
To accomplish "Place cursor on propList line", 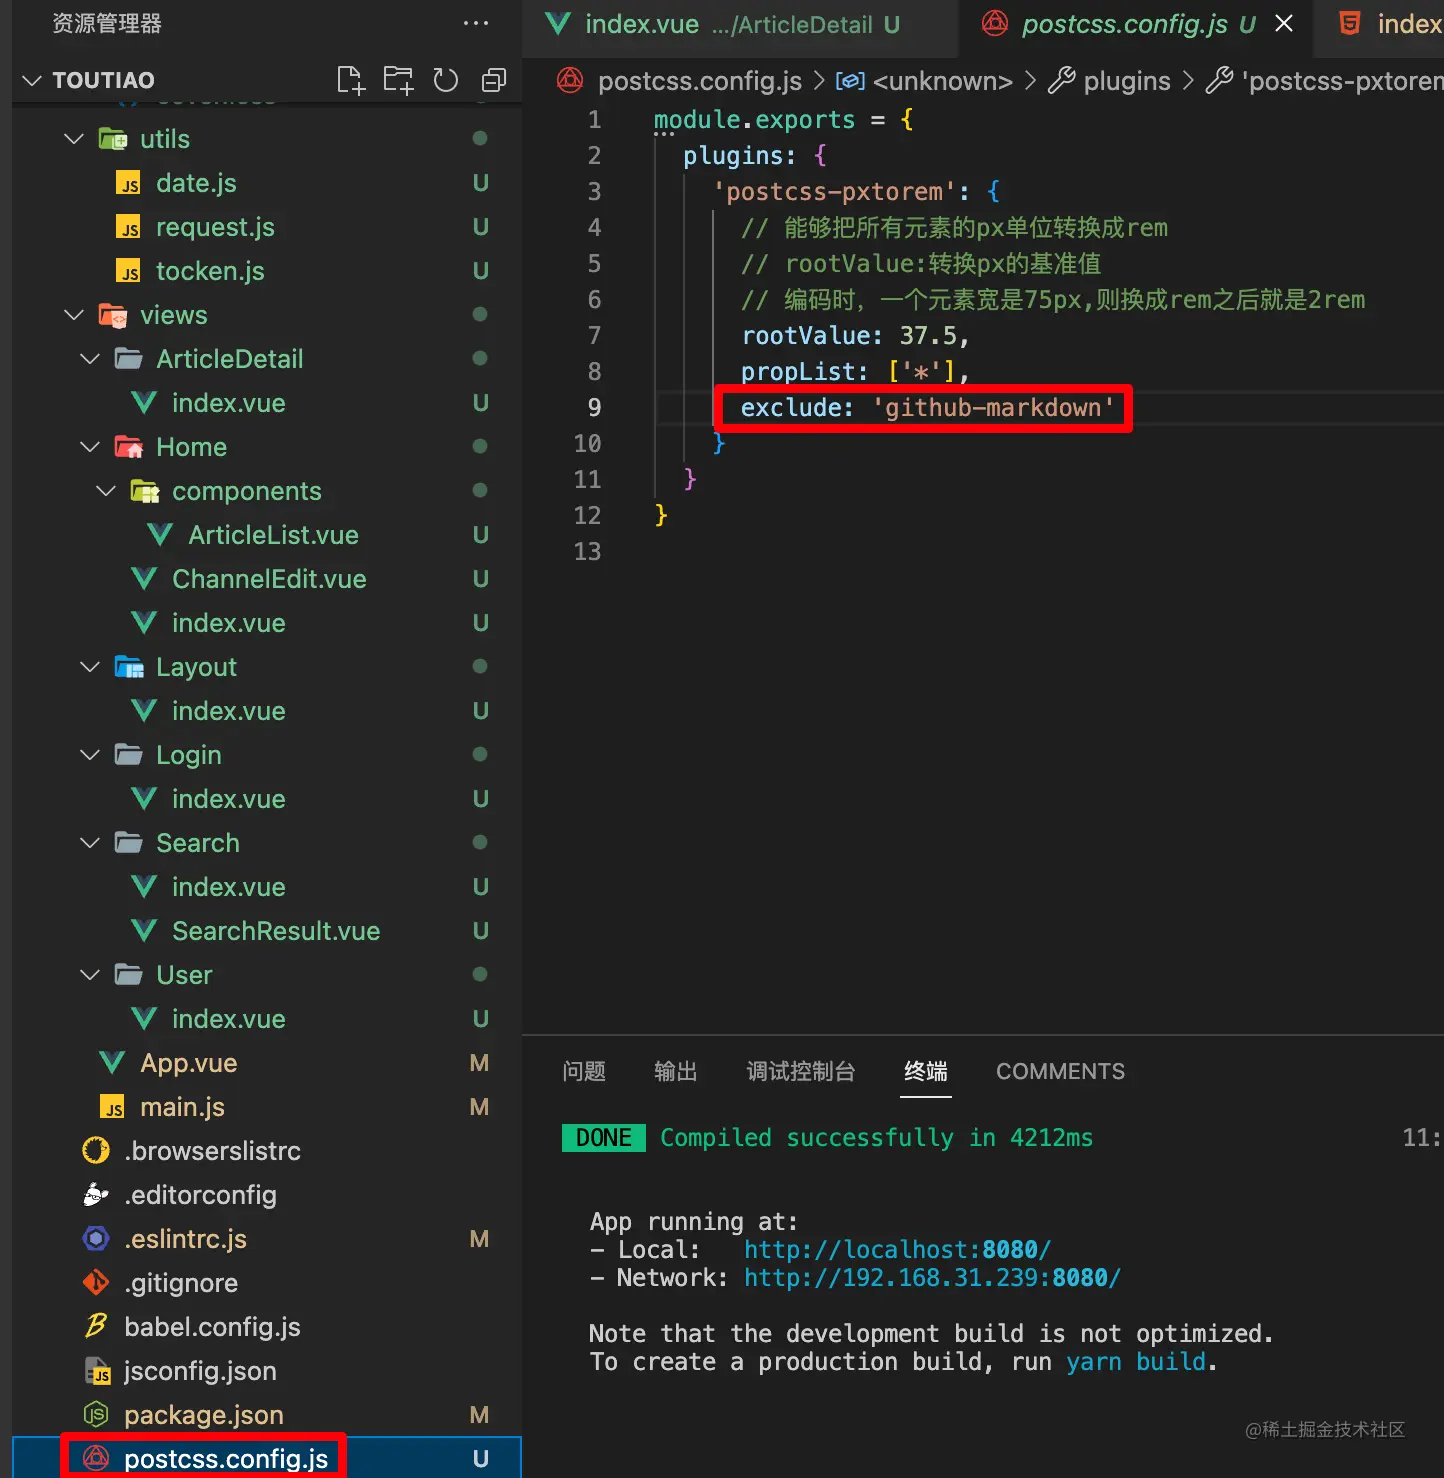I will pyautogui.click(x=855, y=371).
